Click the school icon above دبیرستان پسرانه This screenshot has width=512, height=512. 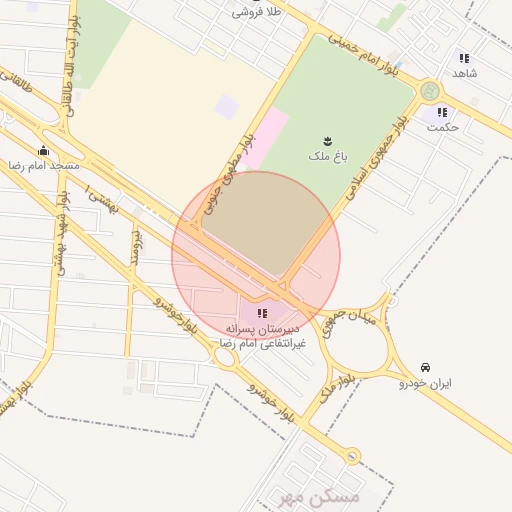point(262,313)
